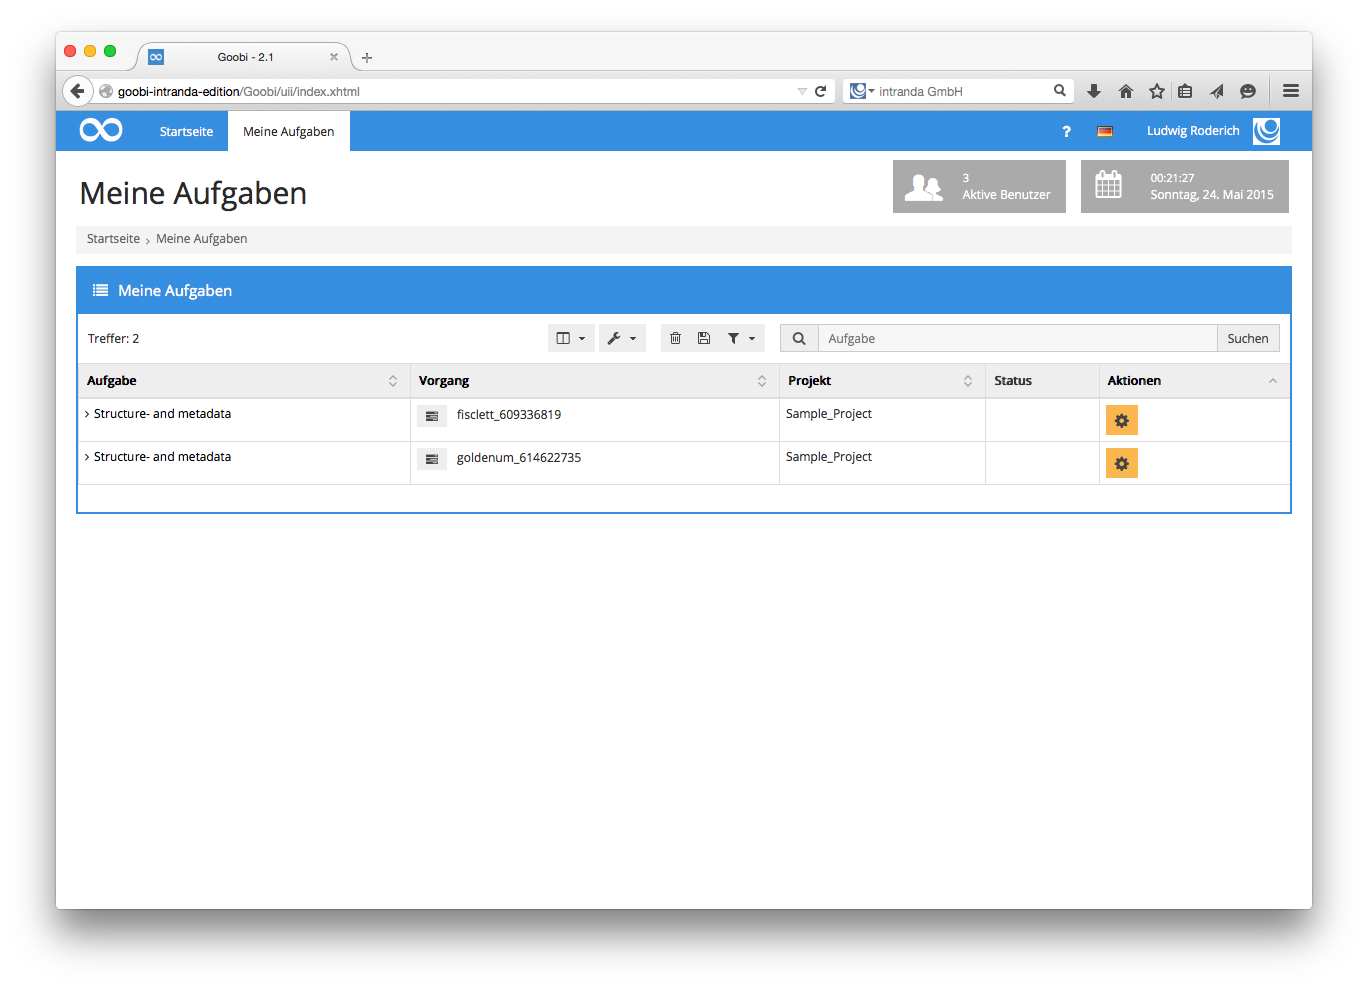Open the column layout dropdown in toolbar

pyautogui.click(x=571, y=338)
